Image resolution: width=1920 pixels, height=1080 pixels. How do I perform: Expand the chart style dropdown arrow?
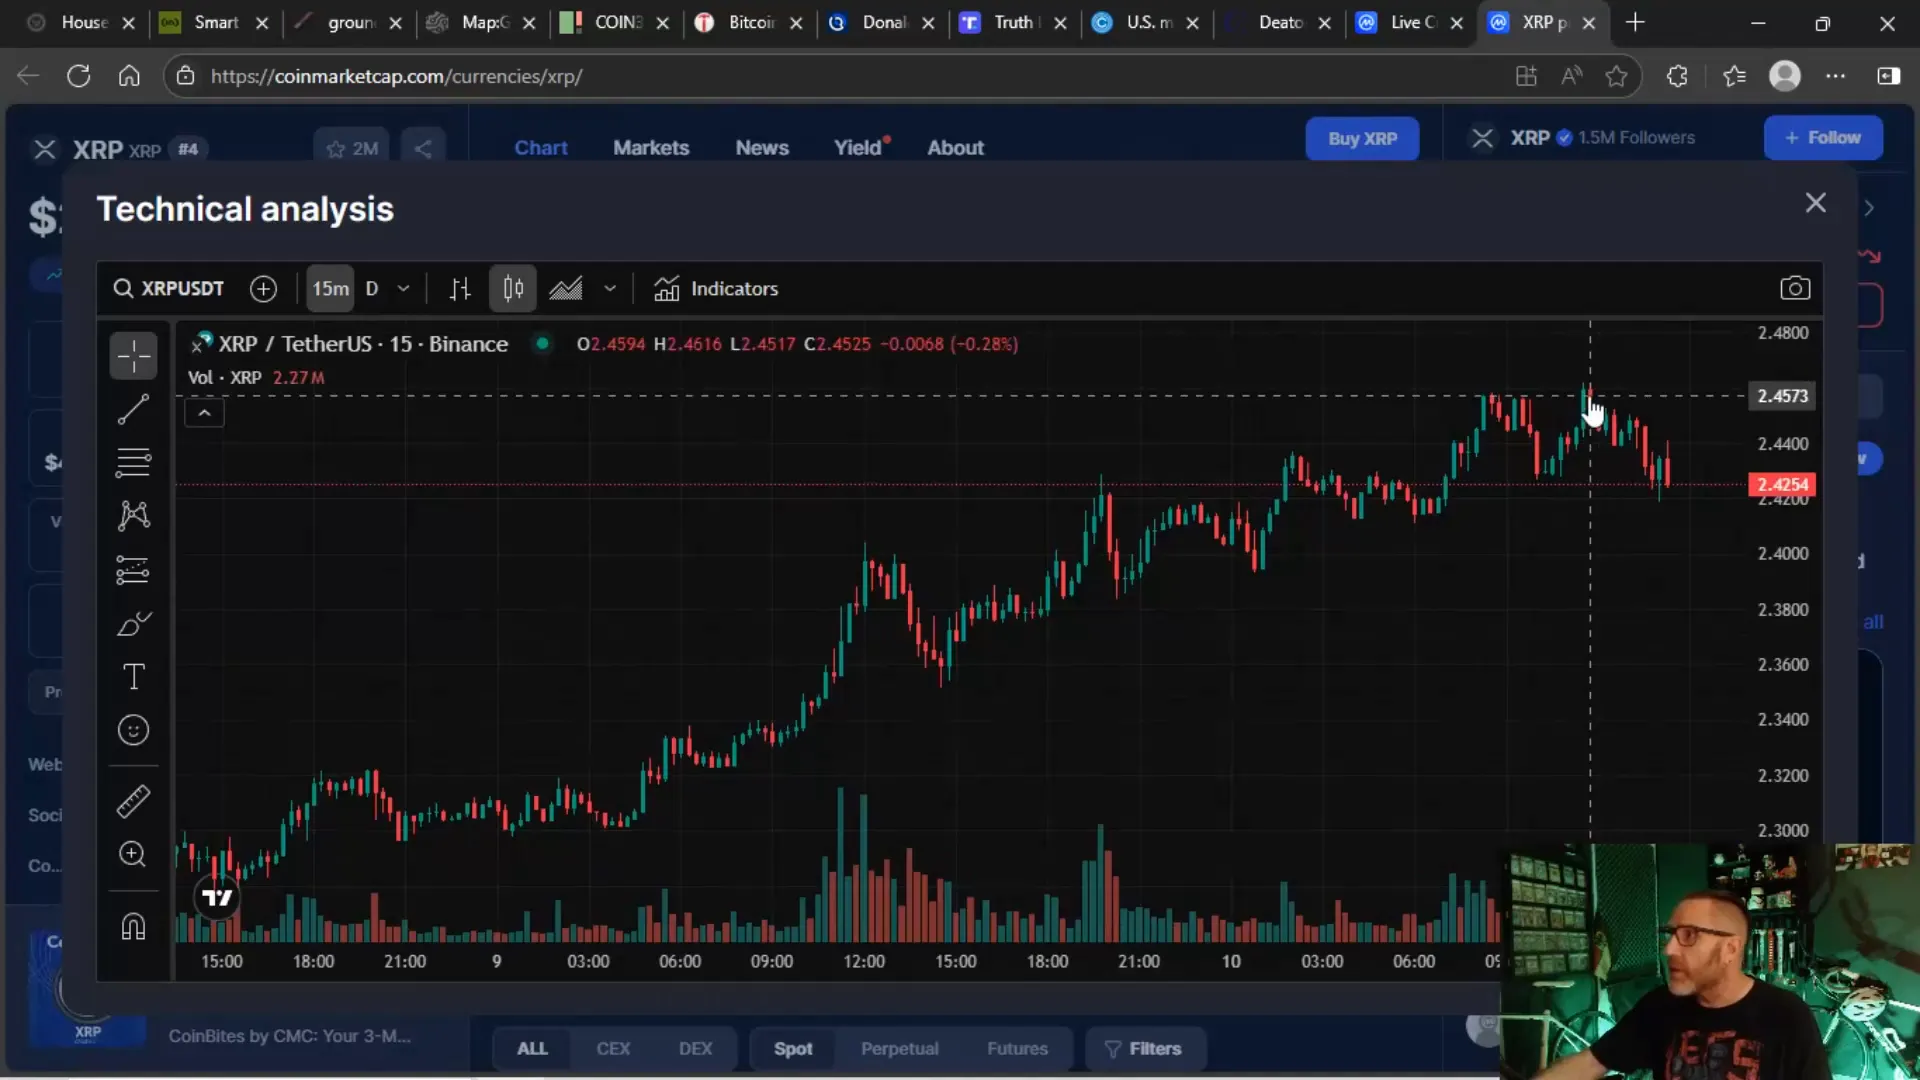tap(610, 289)
